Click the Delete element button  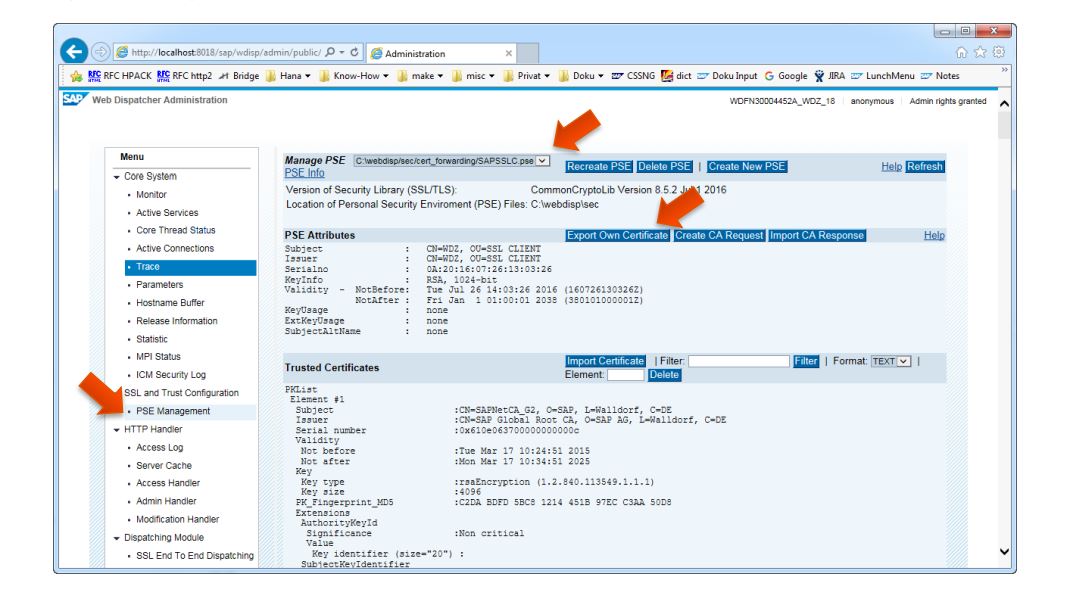[x=664, y=375]
